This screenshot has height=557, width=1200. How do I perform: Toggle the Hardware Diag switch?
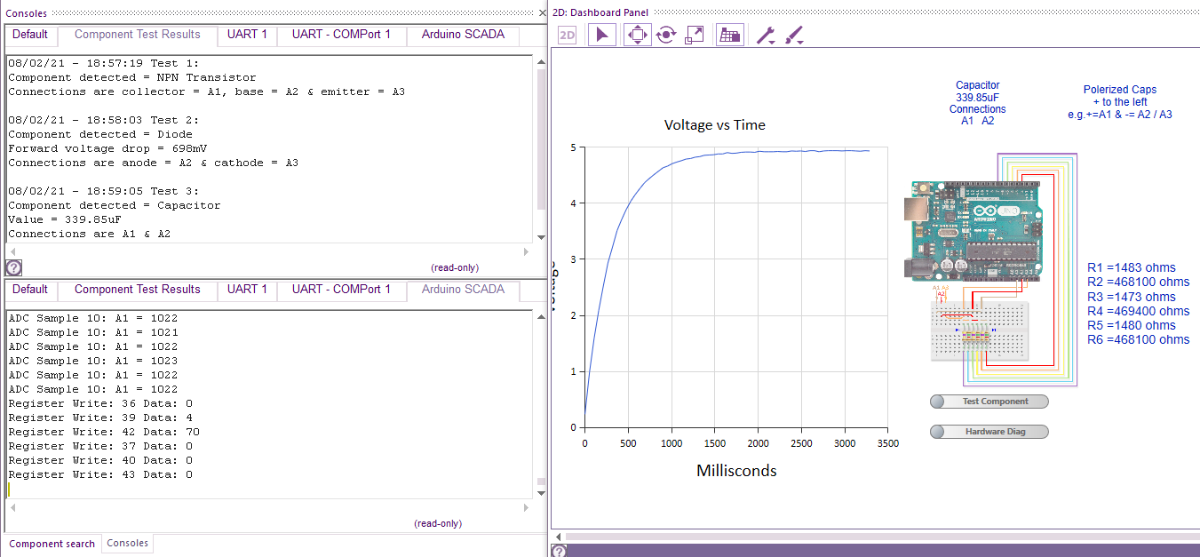pos(989,432)
